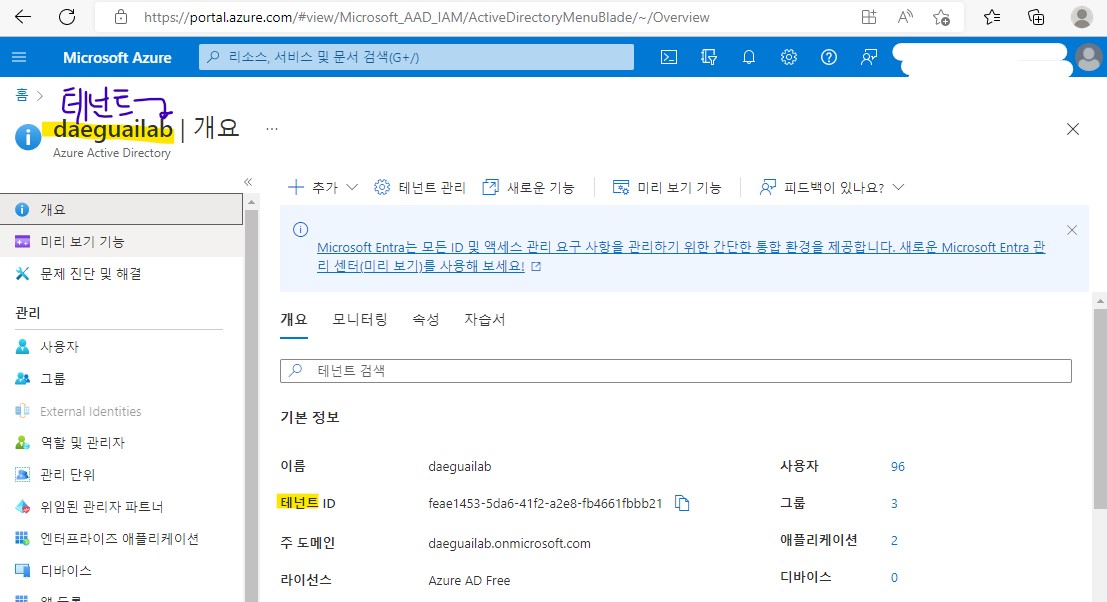
Task: Open the device count link 0
Action: pos(894,577)
